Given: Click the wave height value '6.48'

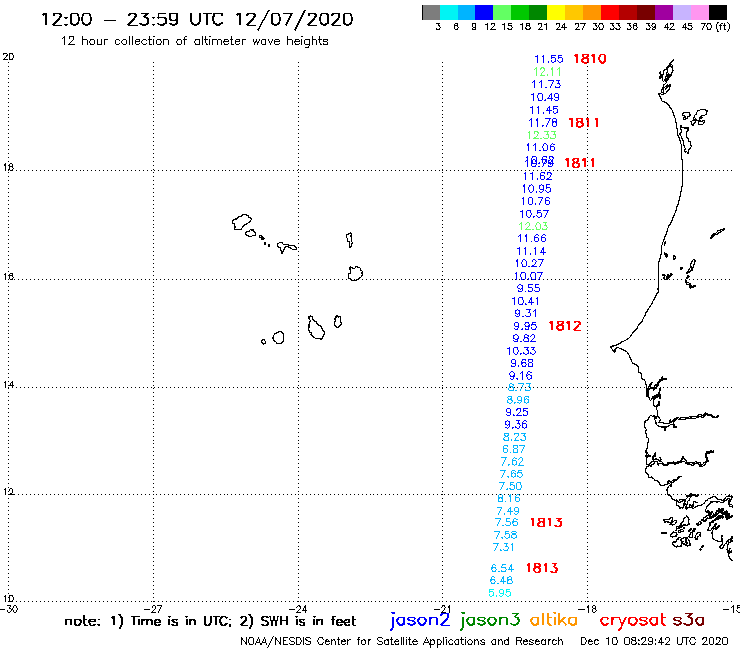Looking at the screenshot, I should (501, 580).
